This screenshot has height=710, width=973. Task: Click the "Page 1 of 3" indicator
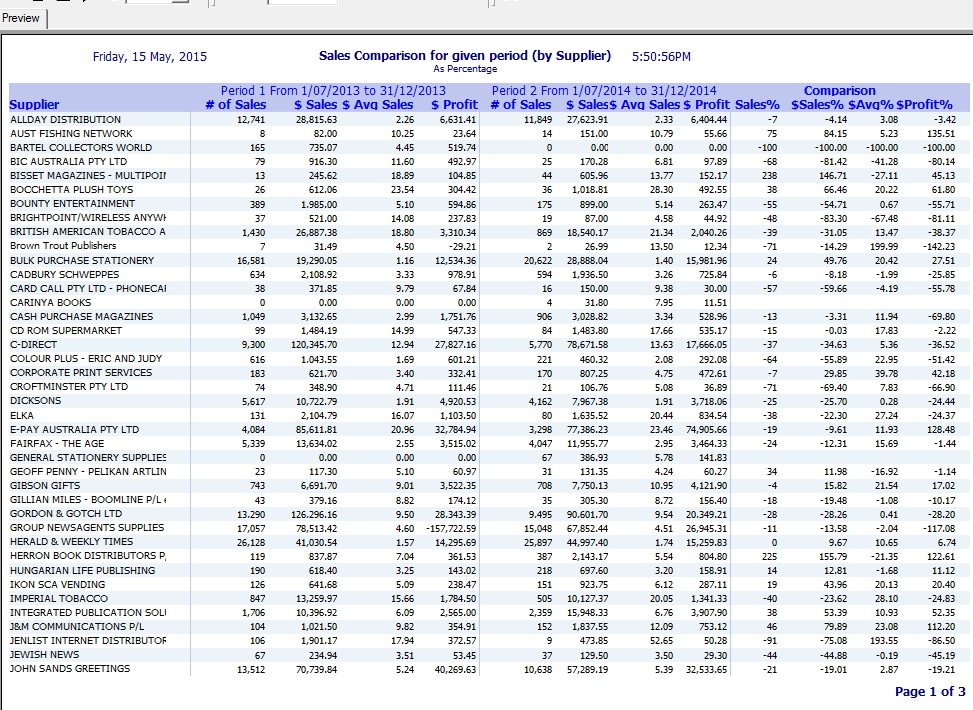930,691
